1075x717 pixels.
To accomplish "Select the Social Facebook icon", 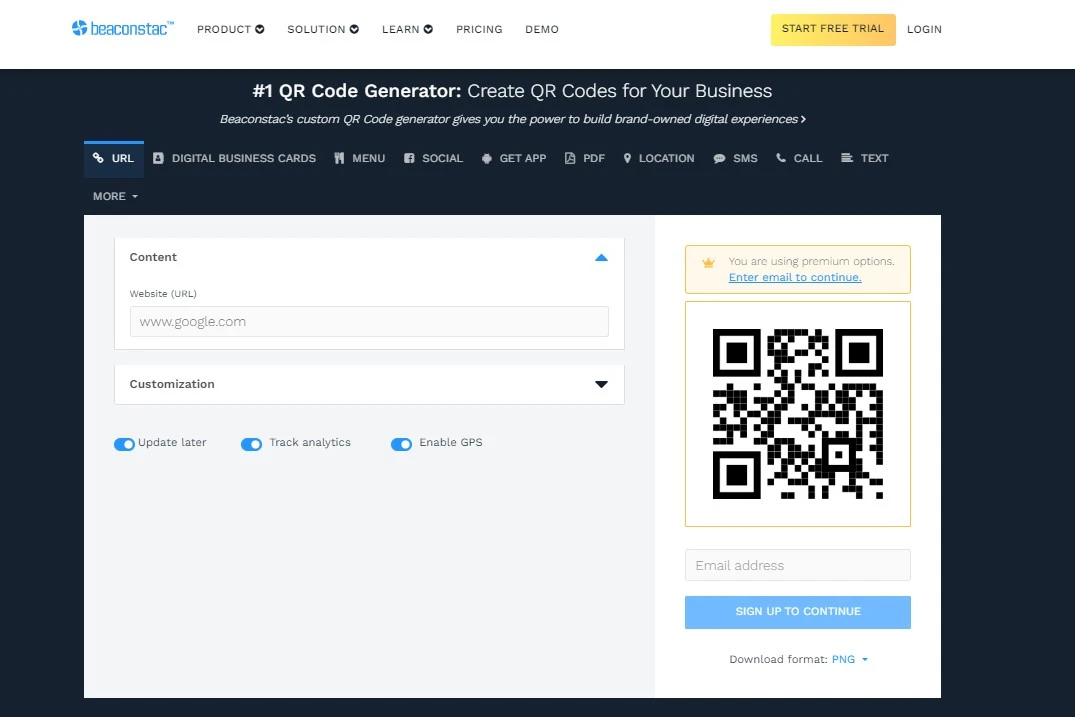I will 409,158.
